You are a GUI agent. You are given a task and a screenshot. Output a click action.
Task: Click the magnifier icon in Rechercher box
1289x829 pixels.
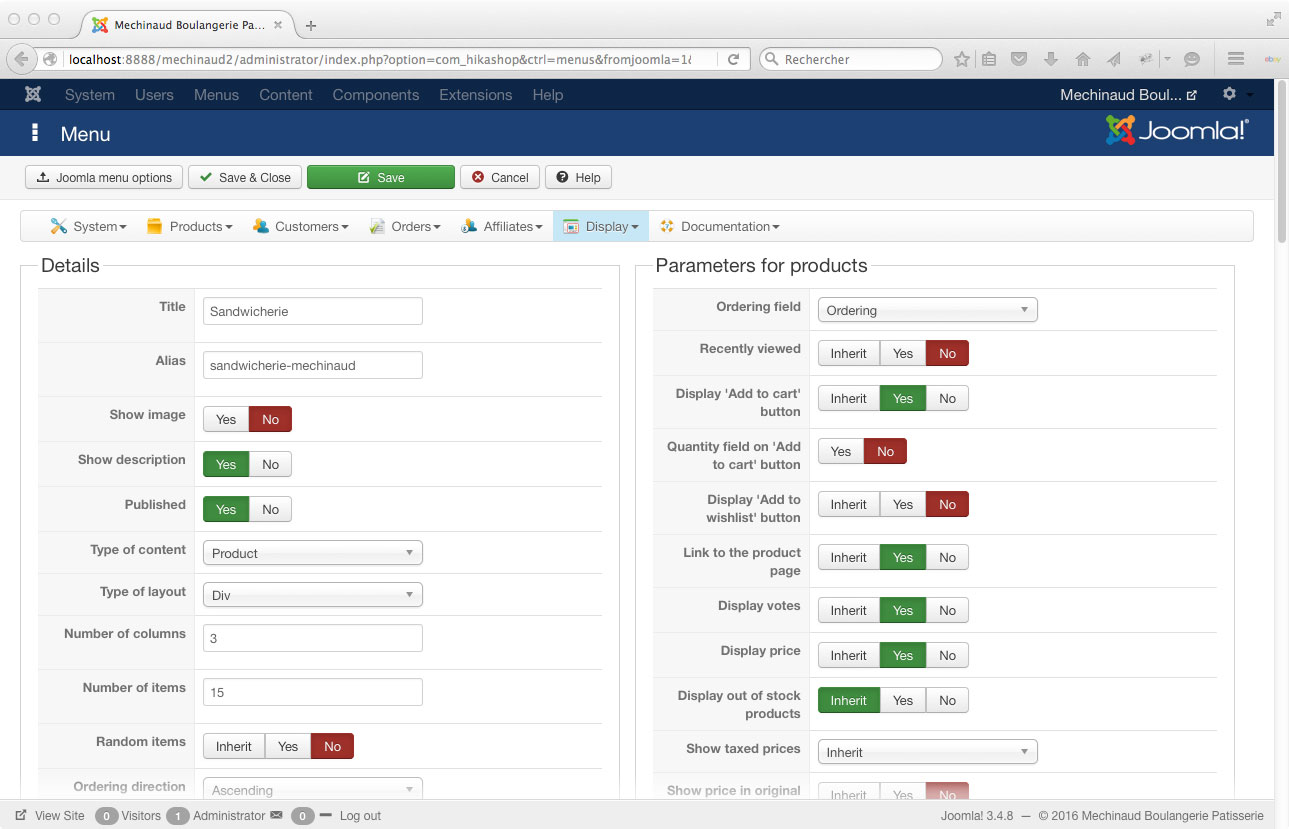771,59
